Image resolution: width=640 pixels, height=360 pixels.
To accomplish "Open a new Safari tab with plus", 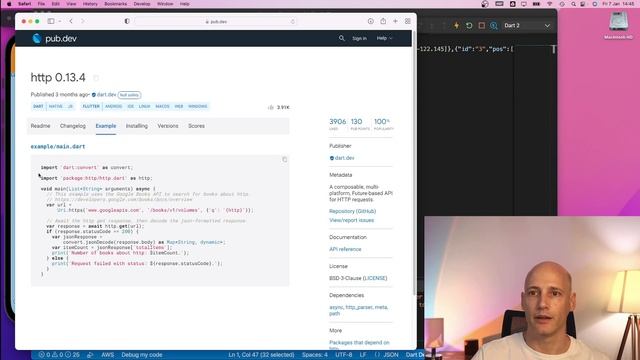I will point(395,21).
